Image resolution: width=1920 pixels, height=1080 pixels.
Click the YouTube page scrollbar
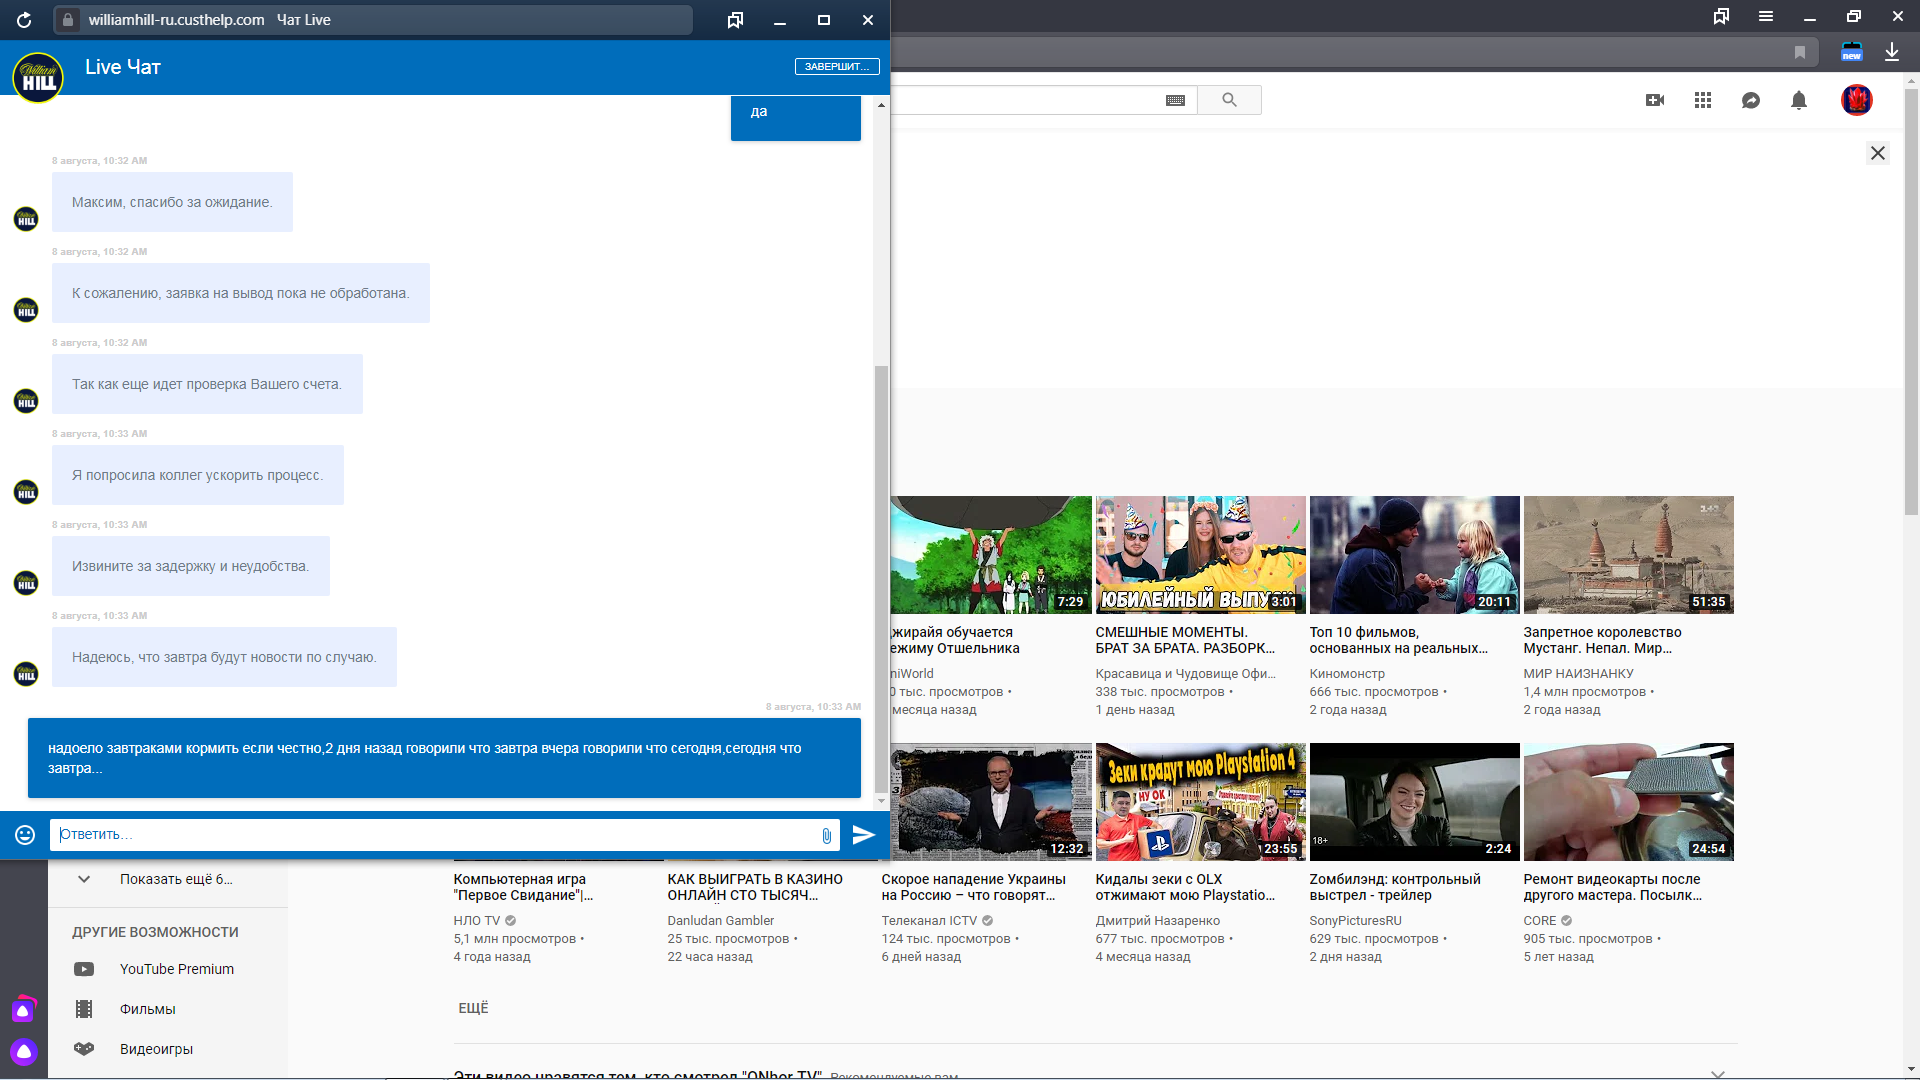coord(1911,302)
